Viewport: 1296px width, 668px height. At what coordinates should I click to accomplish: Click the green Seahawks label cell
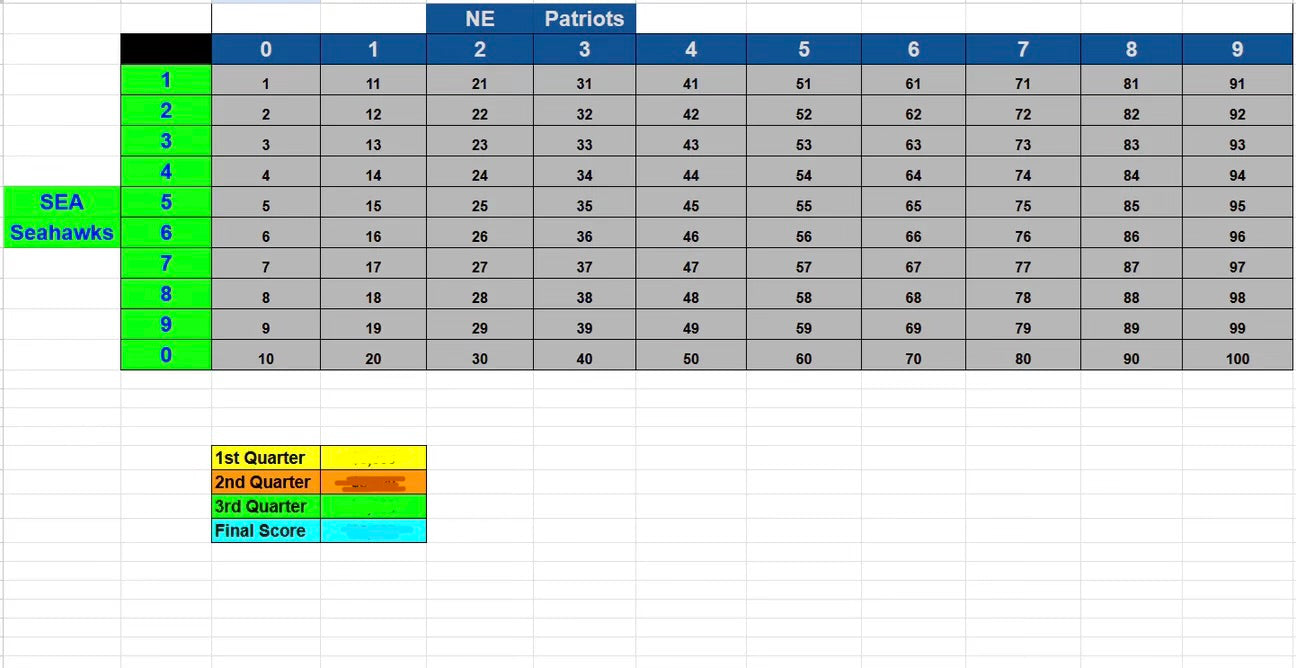click(x=62, y=233)
